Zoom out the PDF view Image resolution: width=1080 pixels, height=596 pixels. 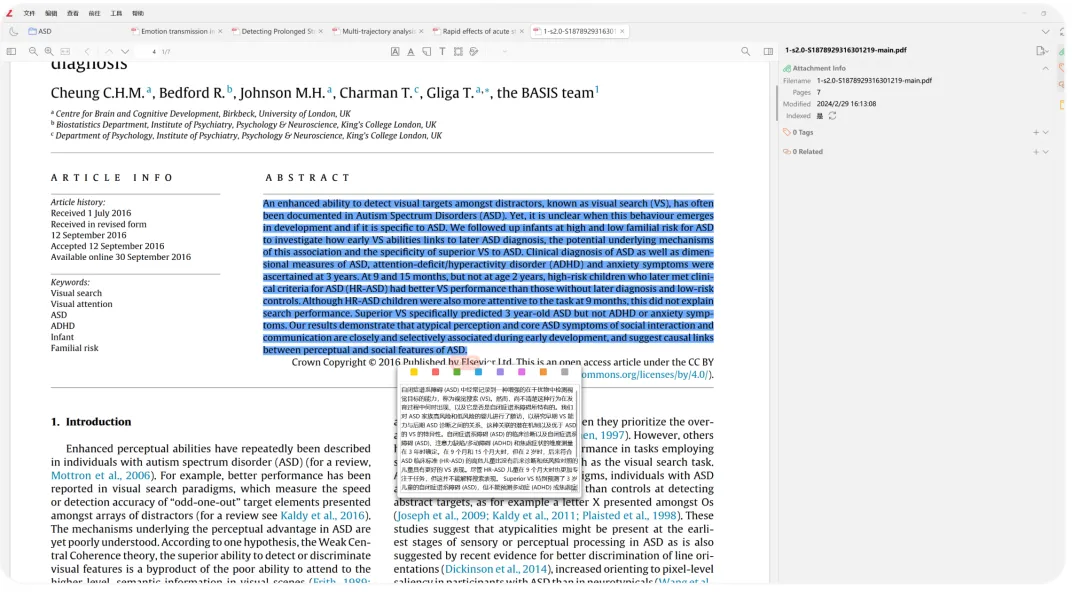pos(33,52)
